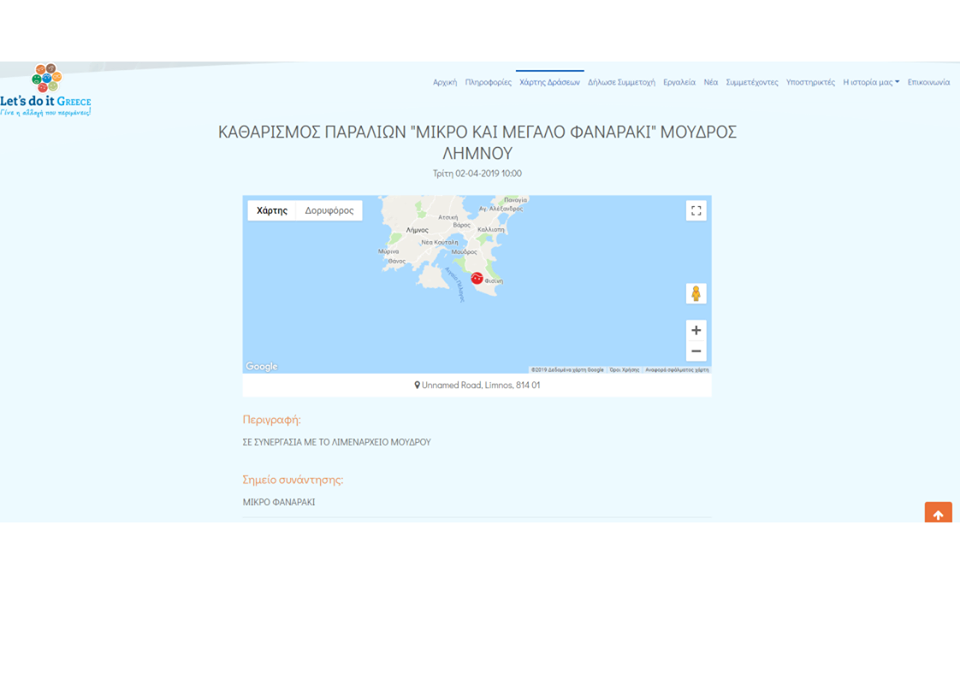Zoom out the map with minus button
Viewport: 960px width, 678px height.
(696, 351)
